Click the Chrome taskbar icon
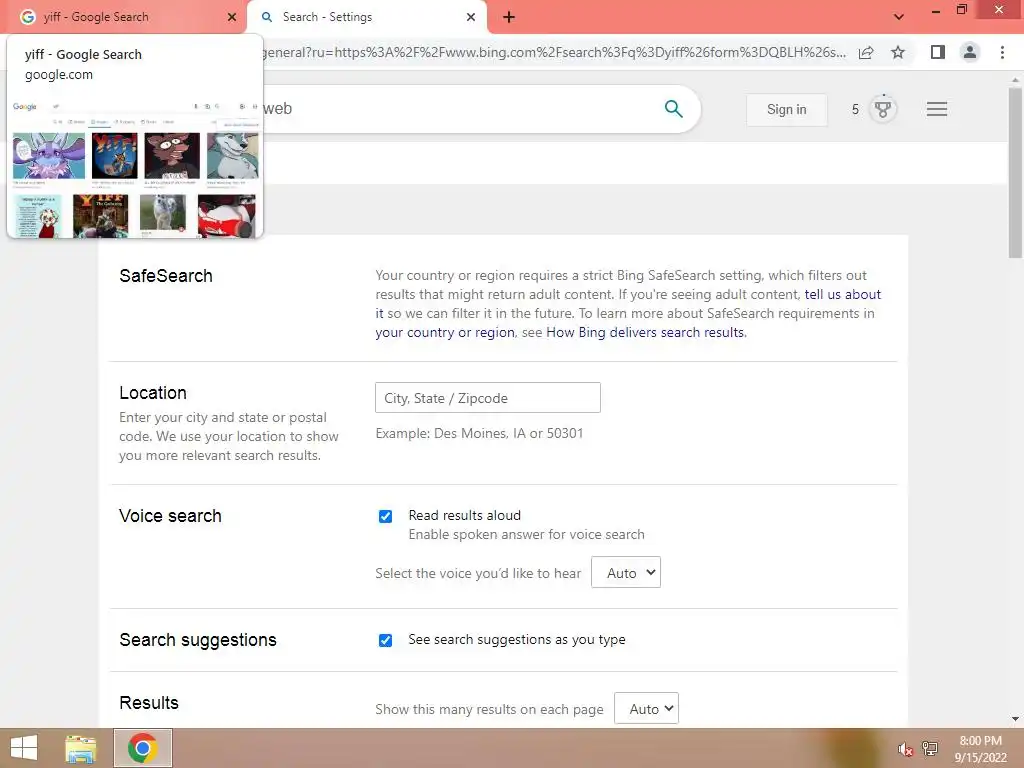 tap(143, 748)
